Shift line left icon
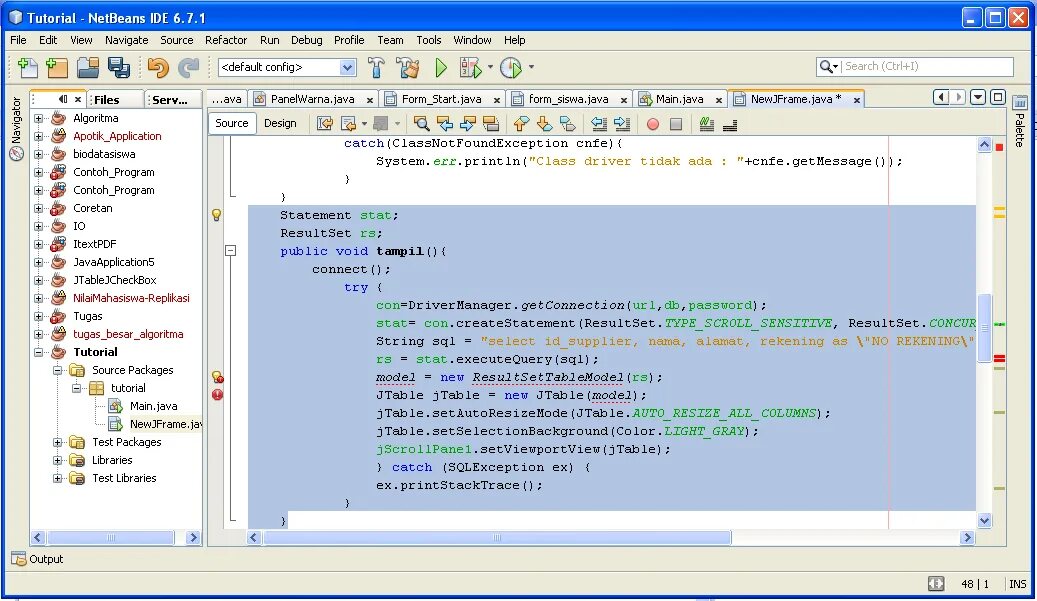Image resolution: width=1037 pixels, height=601 pixels. point(599,124)
